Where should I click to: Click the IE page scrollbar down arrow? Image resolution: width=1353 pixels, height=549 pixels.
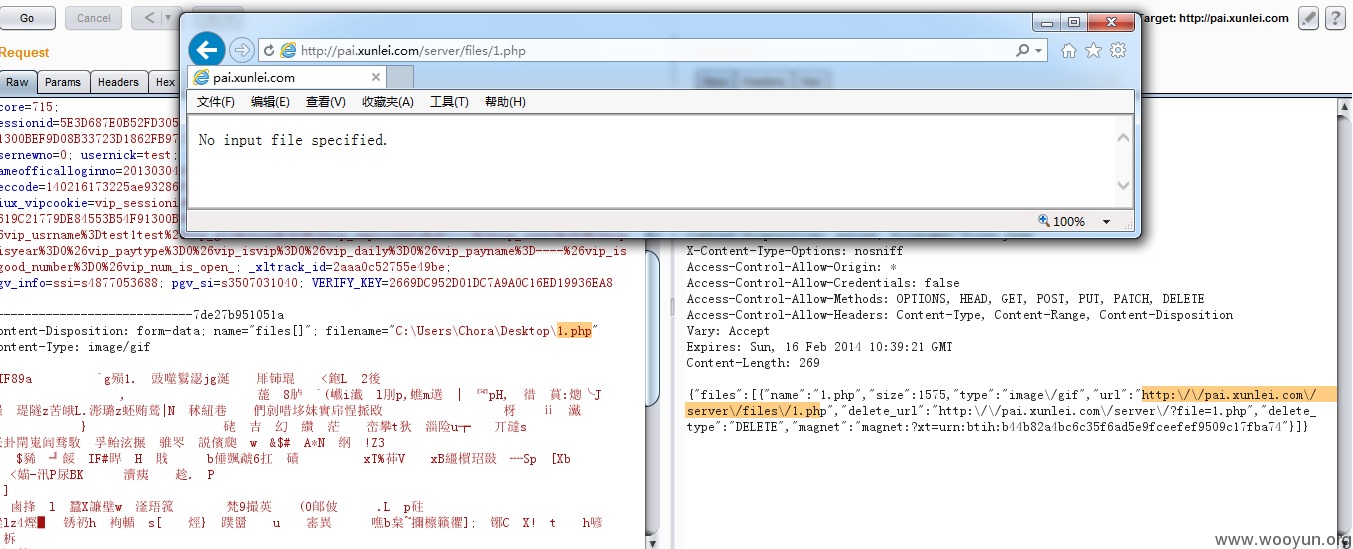(x=1124, y=186)
